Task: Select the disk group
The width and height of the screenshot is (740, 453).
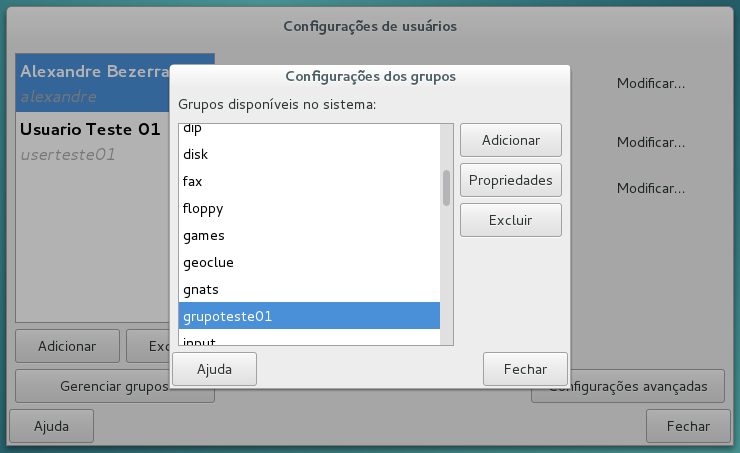Action: point(309,154)
